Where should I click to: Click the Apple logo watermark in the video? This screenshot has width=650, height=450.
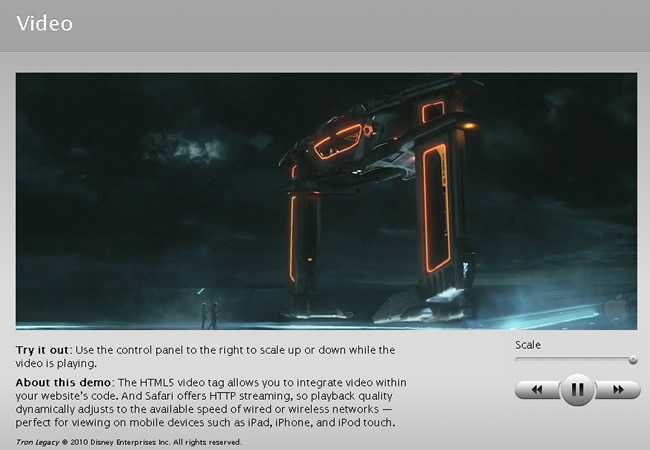617,307
